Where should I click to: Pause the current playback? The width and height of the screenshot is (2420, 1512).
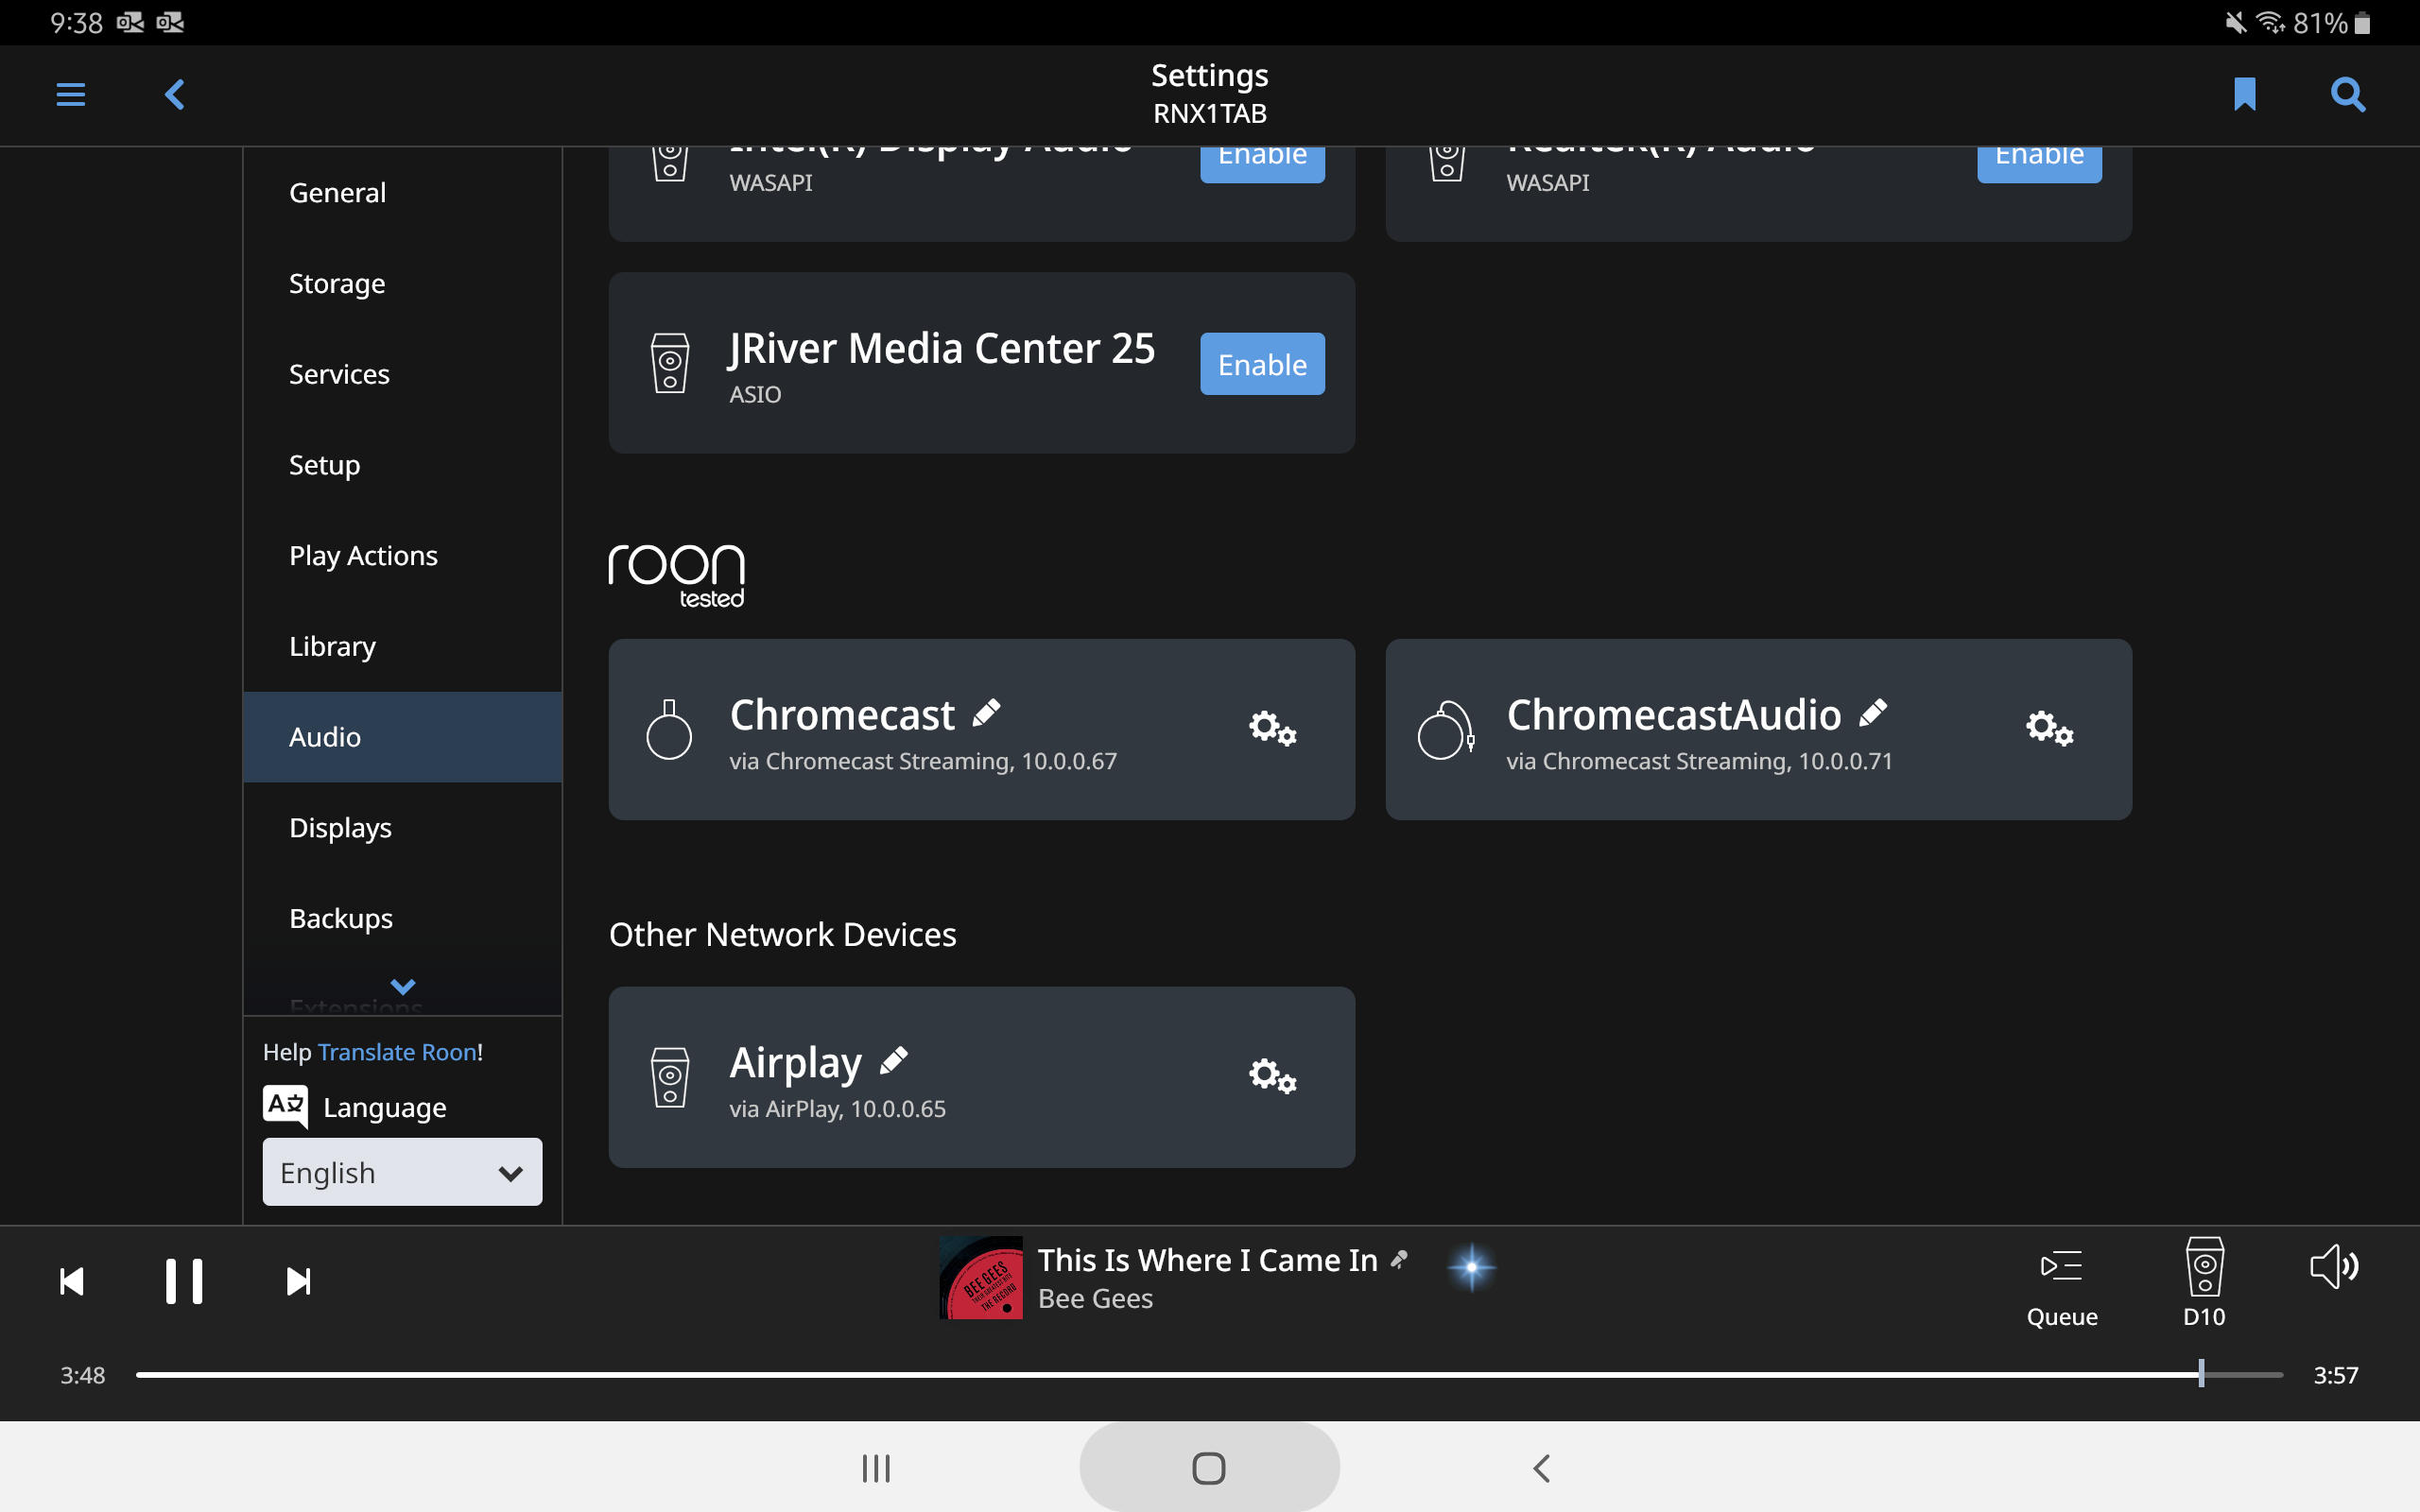click(184, 1281)
